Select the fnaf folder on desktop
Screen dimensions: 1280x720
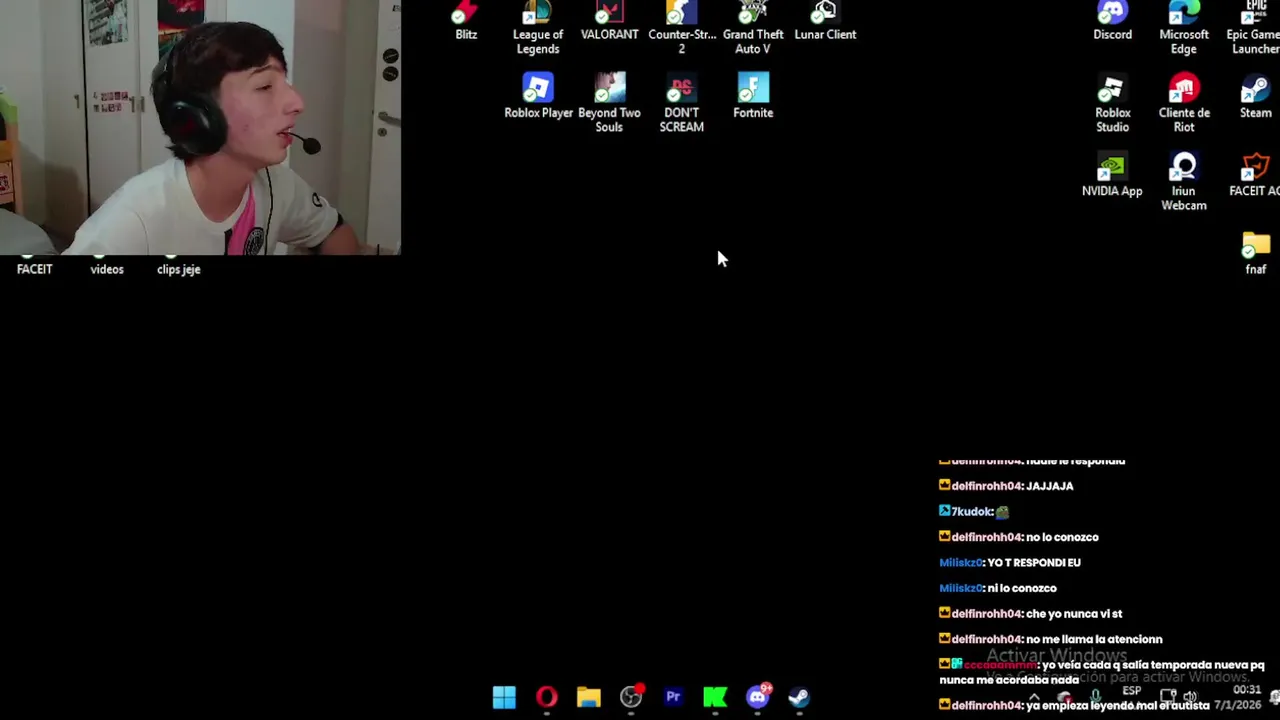tap(1256, 252)
